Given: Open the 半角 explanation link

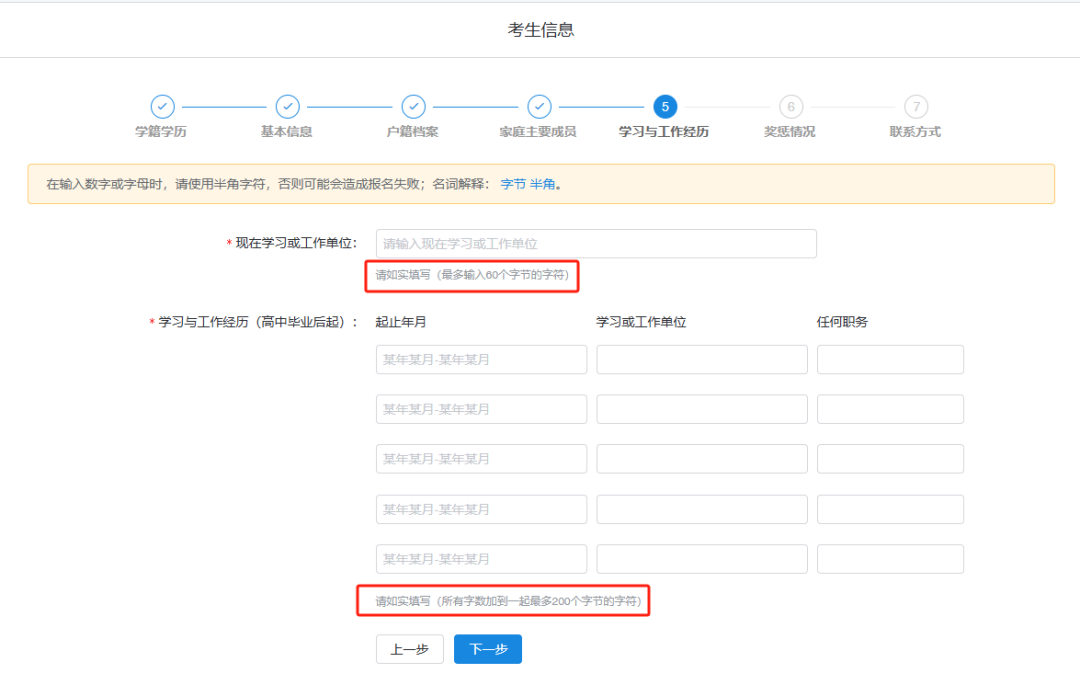Looking at the screenshot, I should point(542,184).
